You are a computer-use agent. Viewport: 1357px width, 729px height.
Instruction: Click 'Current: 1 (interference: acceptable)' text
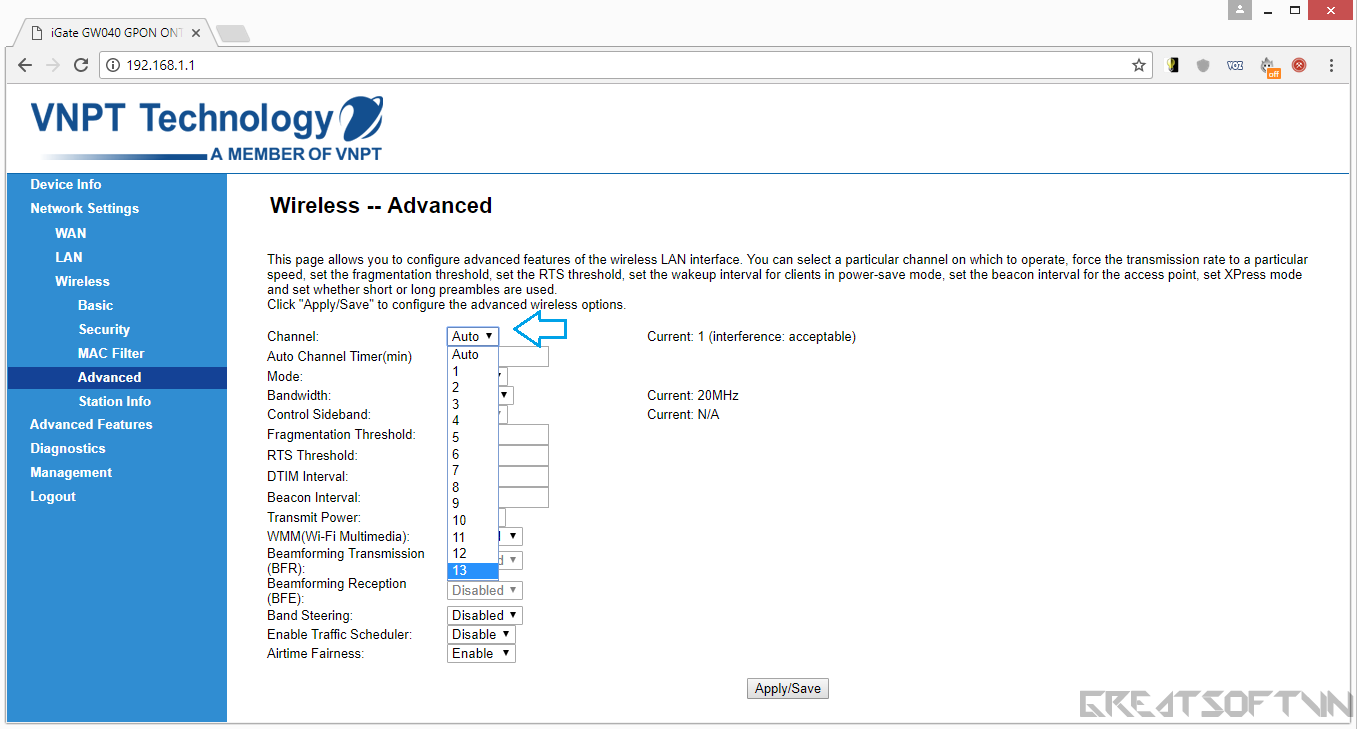tap(751, 337)
